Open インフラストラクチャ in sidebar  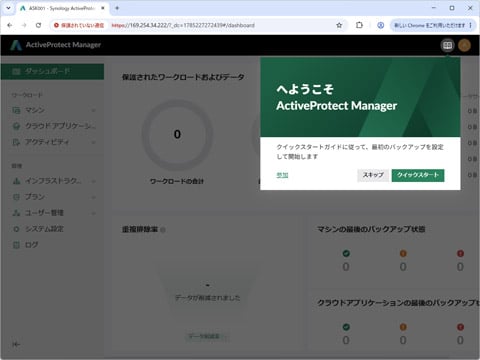pos(52,181)
